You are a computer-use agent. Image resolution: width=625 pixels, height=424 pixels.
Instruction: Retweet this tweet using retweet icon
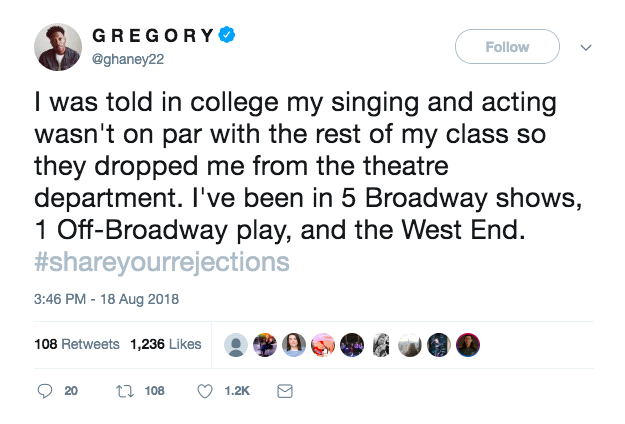click(126, 391)
